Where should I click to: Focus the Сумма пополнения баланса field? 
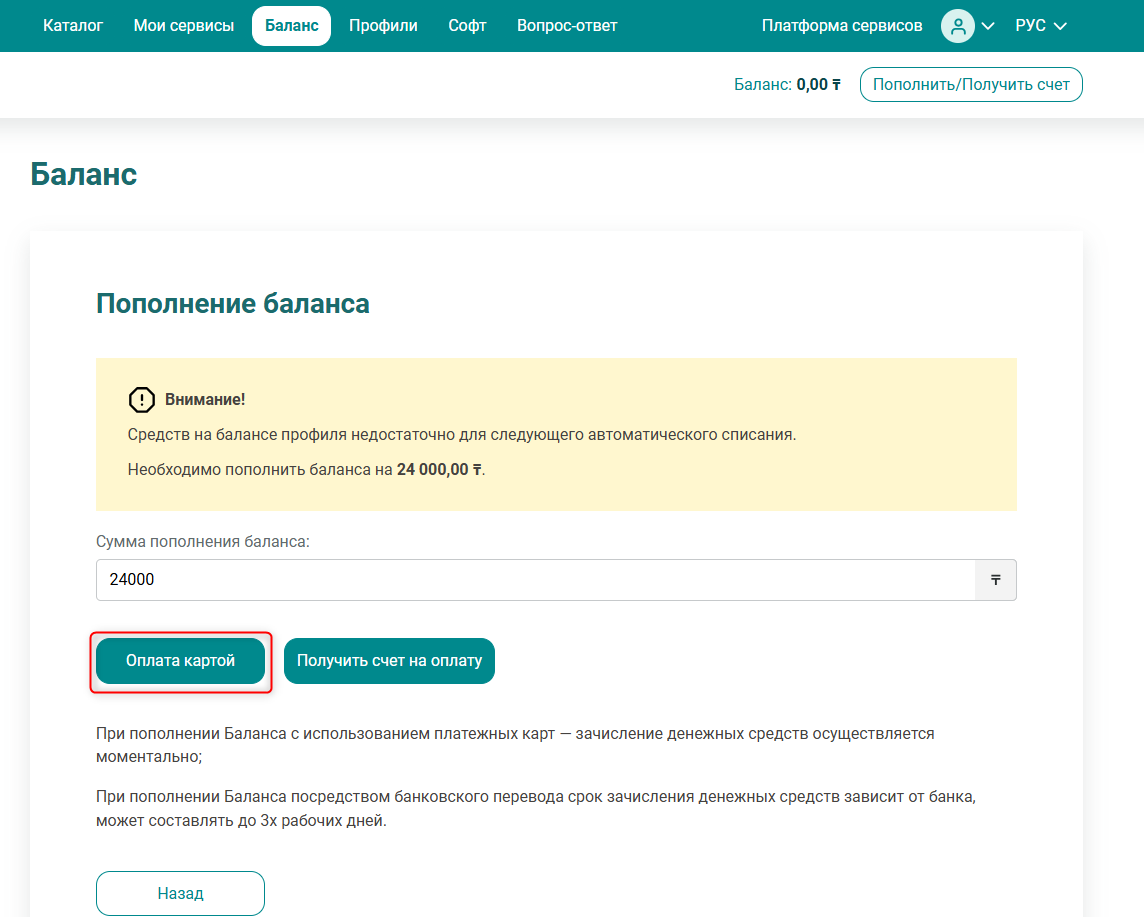tap(535, 580)
